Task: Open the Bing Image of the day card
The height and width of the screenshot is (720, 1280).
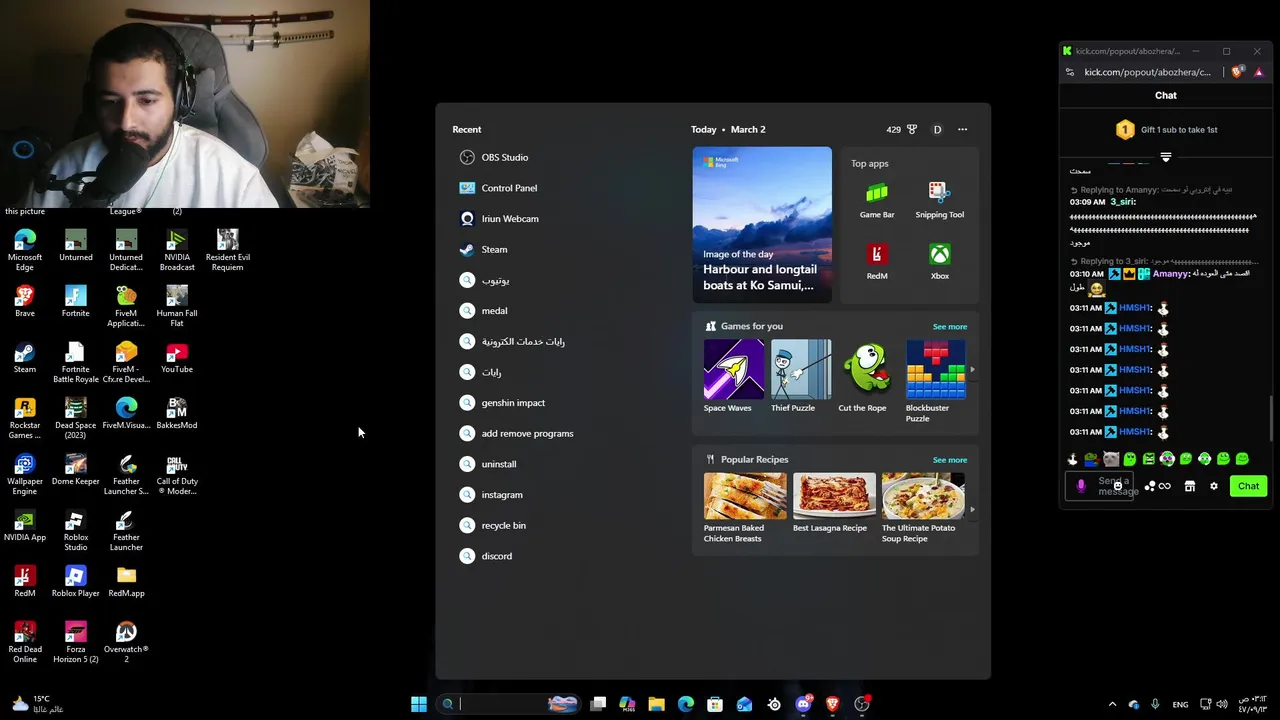Action: click(x=762, y=224)
